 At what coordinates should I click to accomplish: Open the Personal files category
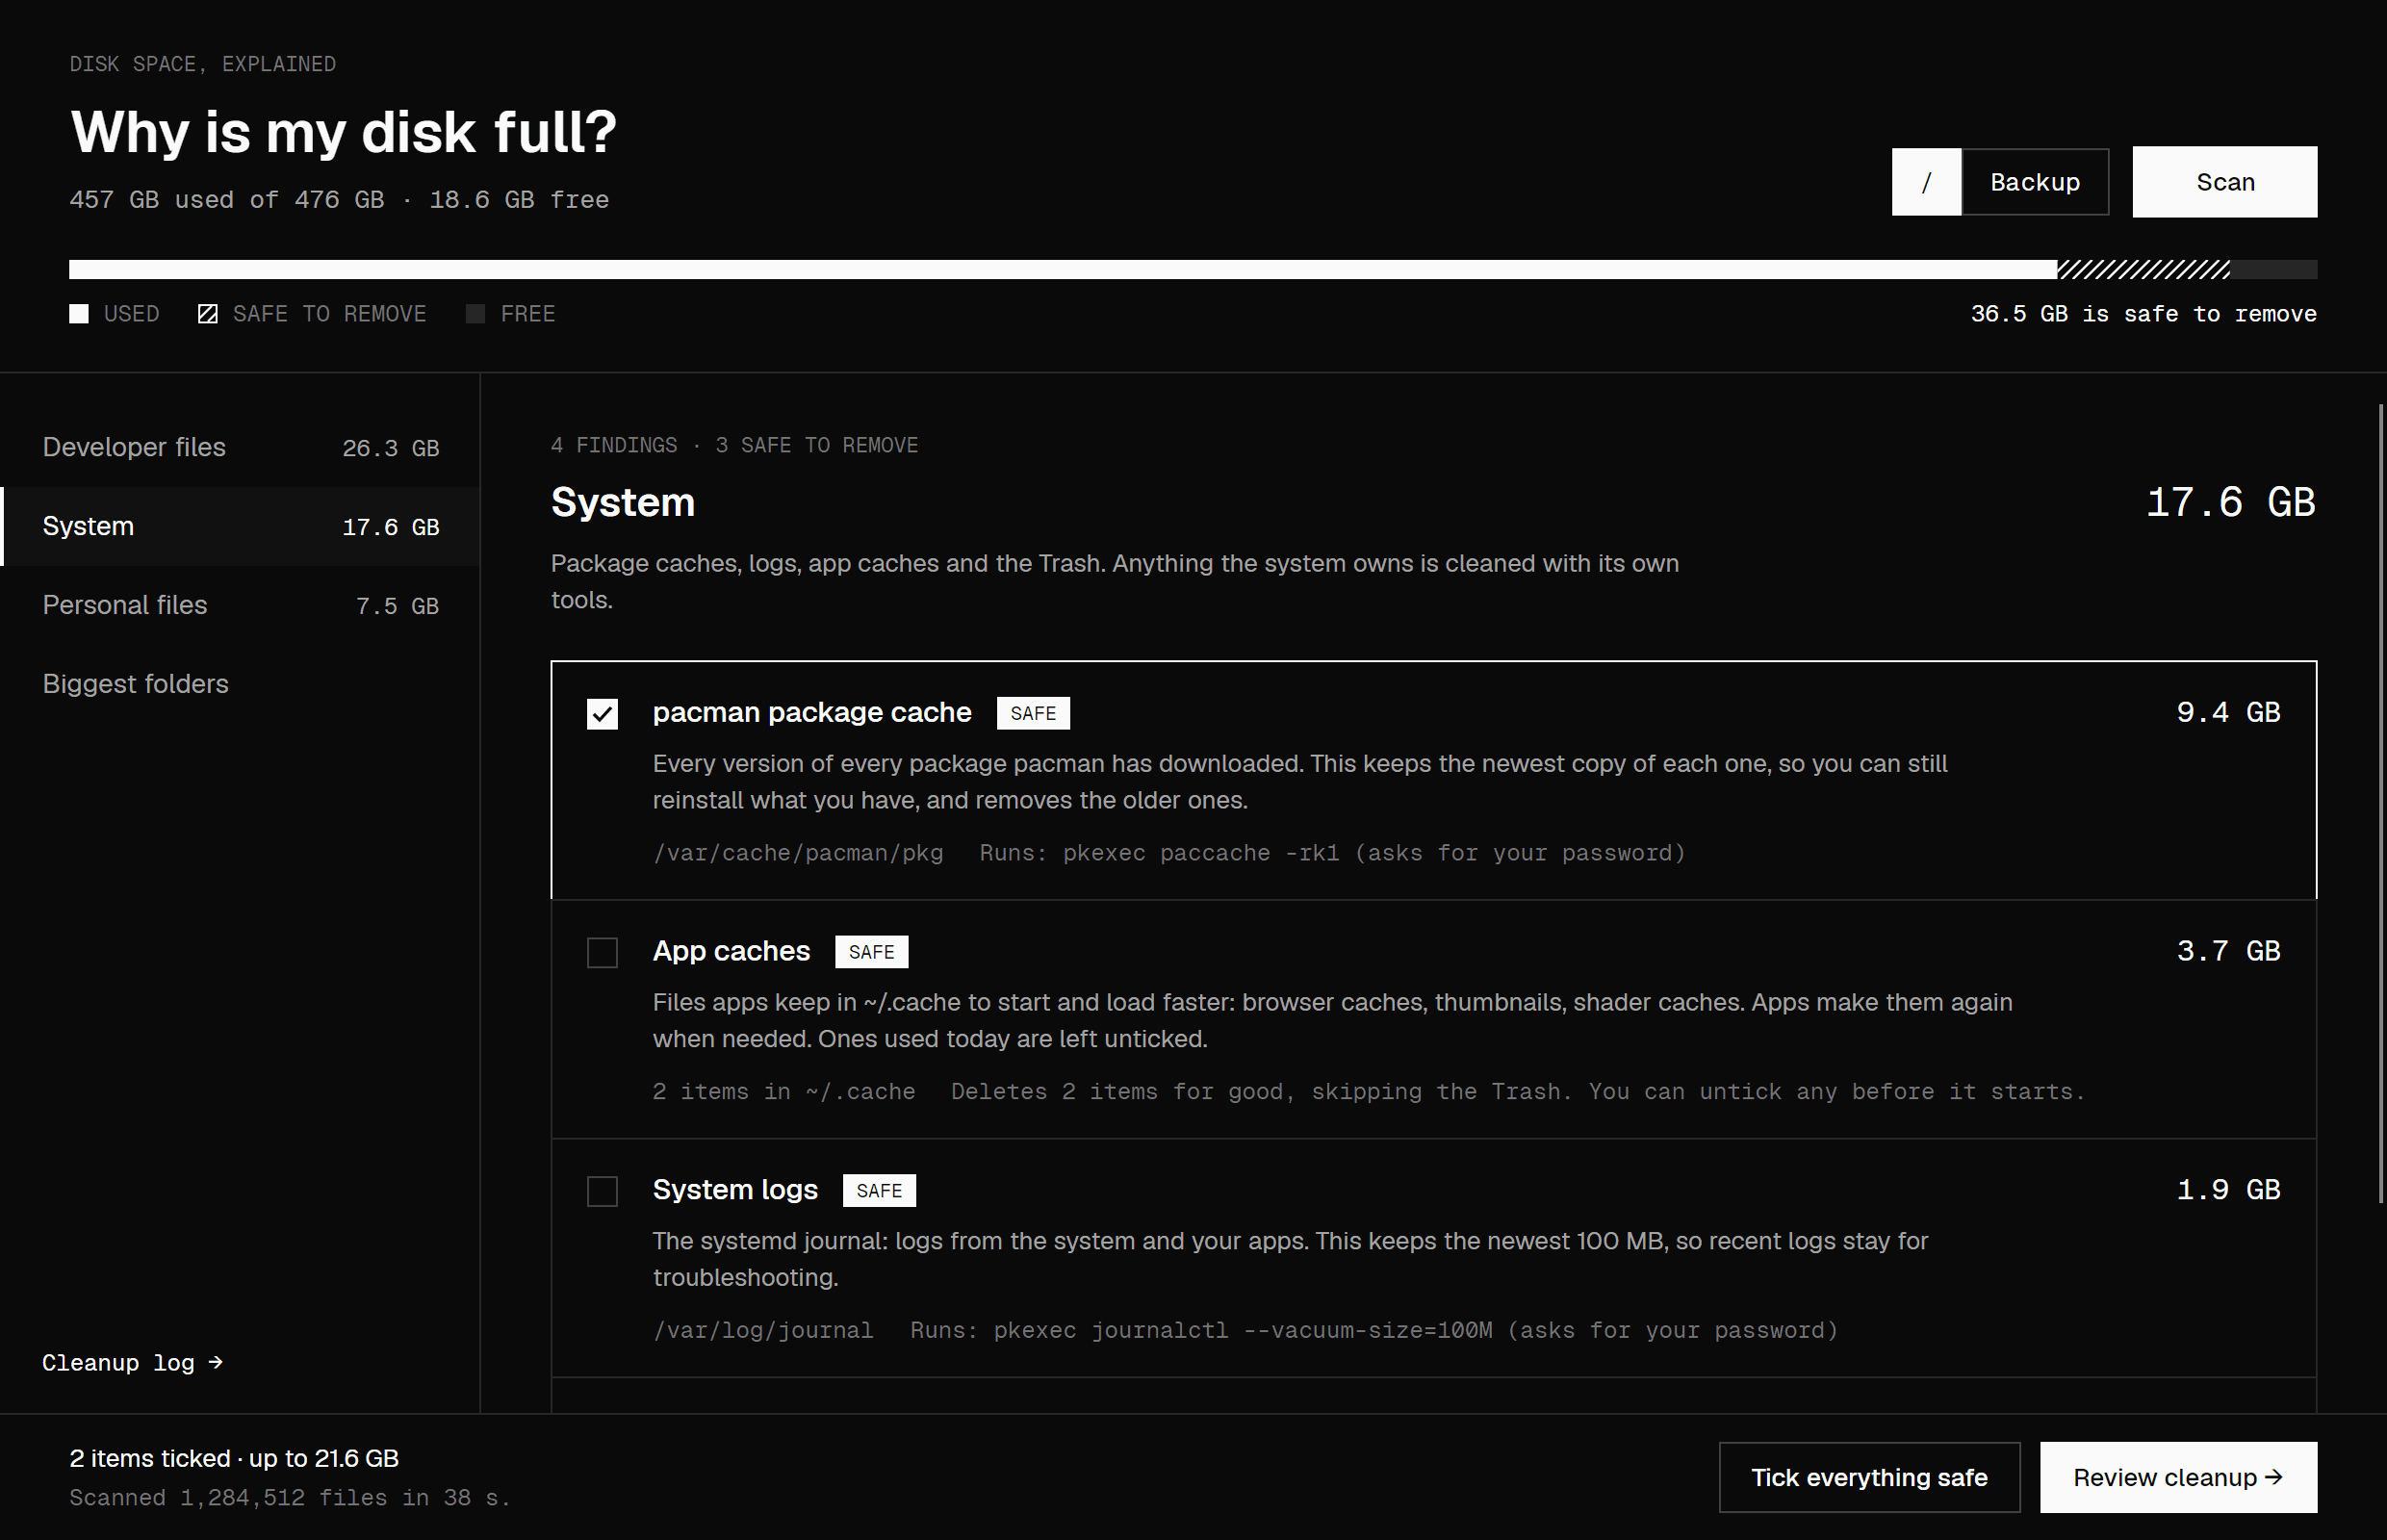coord(240,605)
